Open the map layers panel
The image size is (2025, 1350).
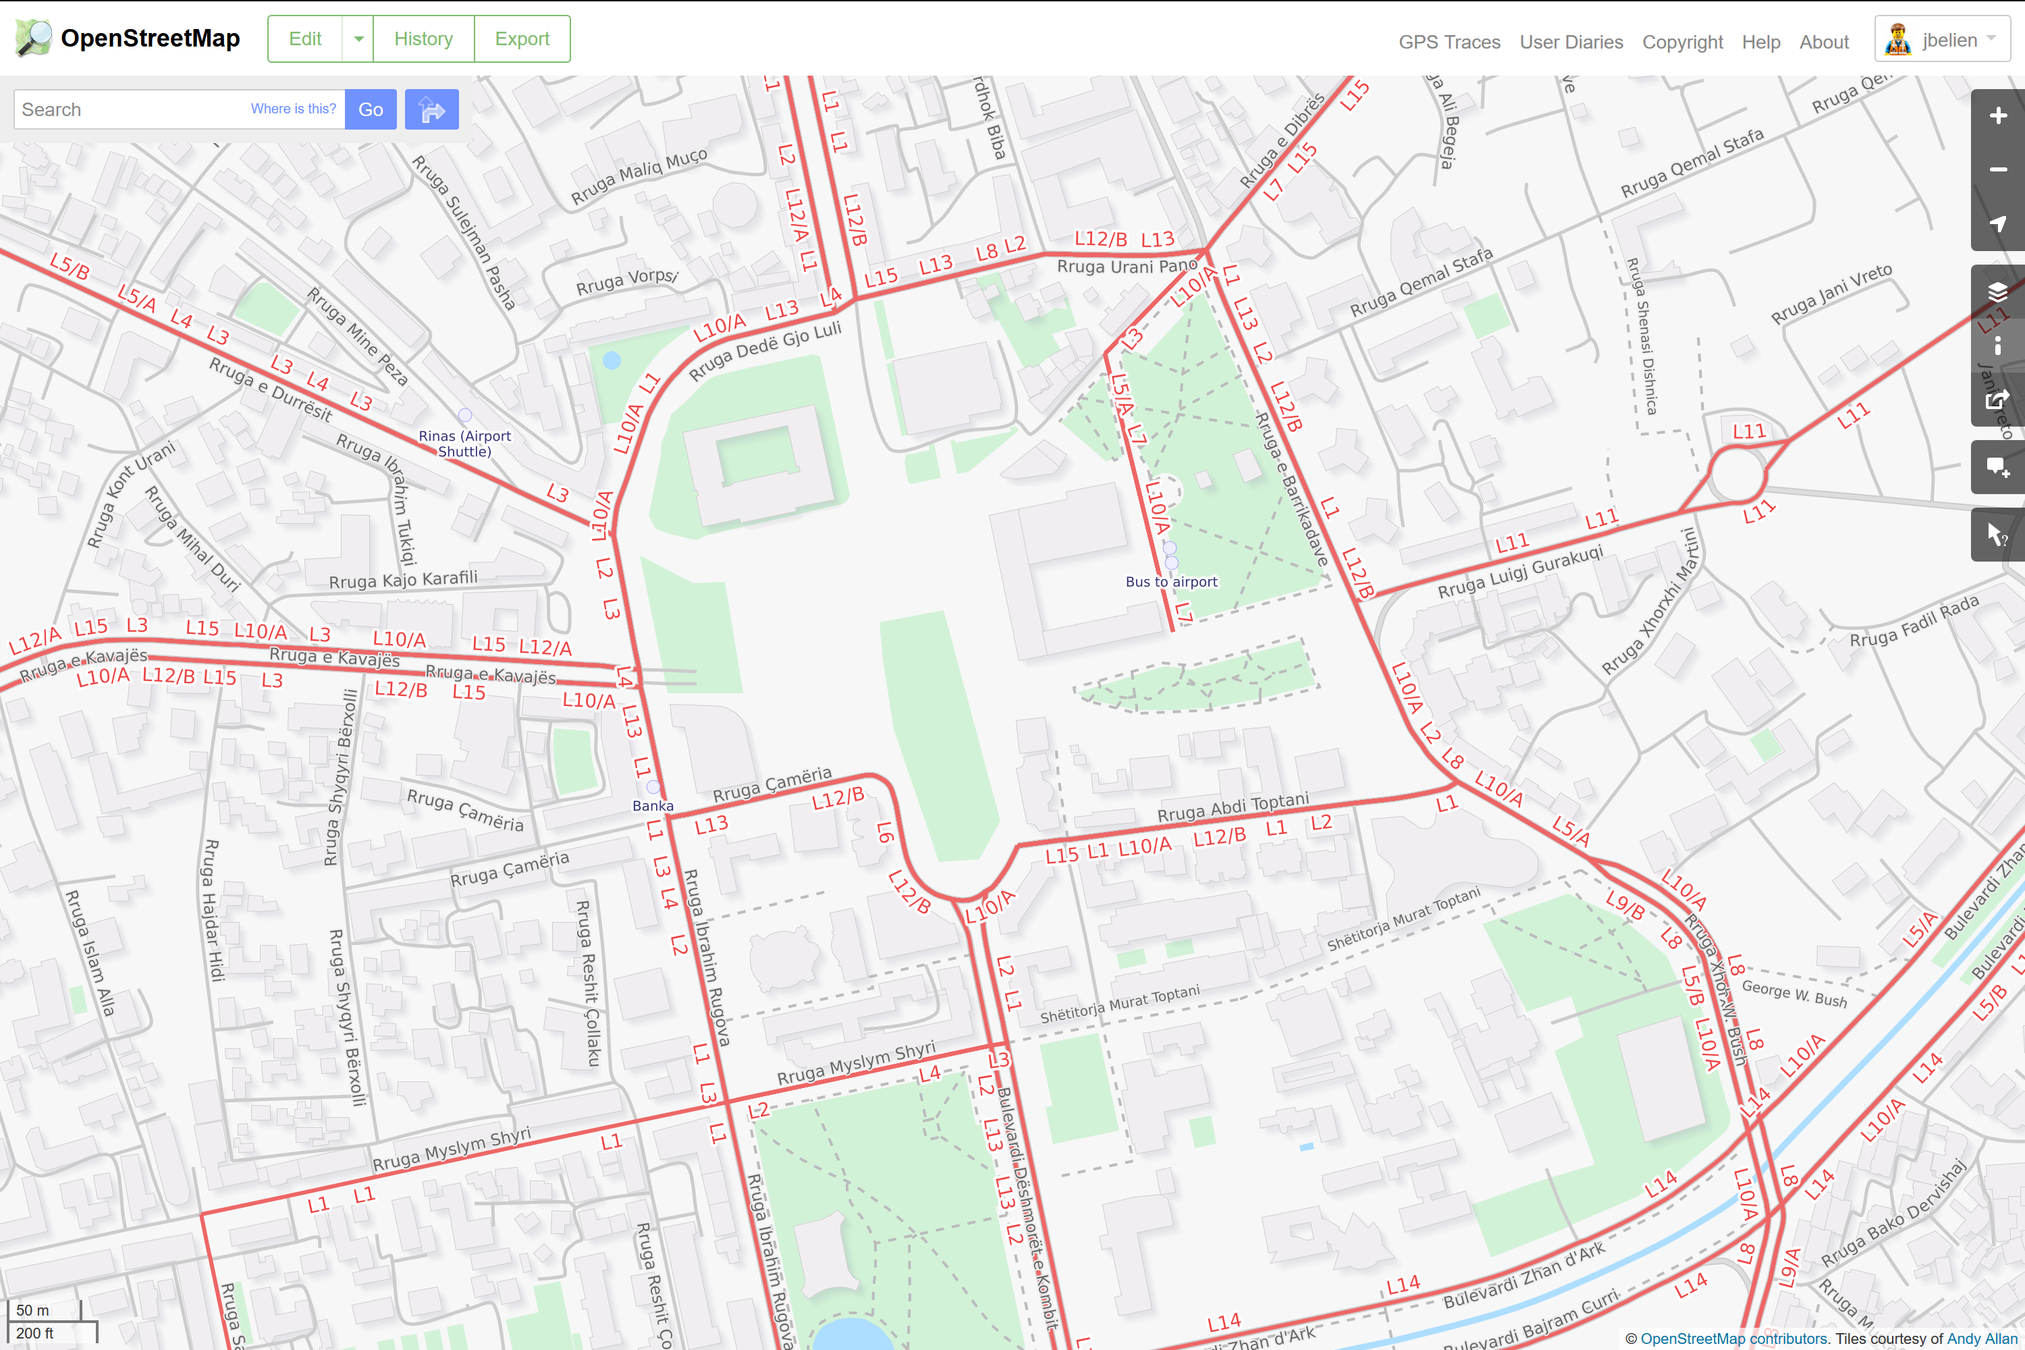point(1997,292)
